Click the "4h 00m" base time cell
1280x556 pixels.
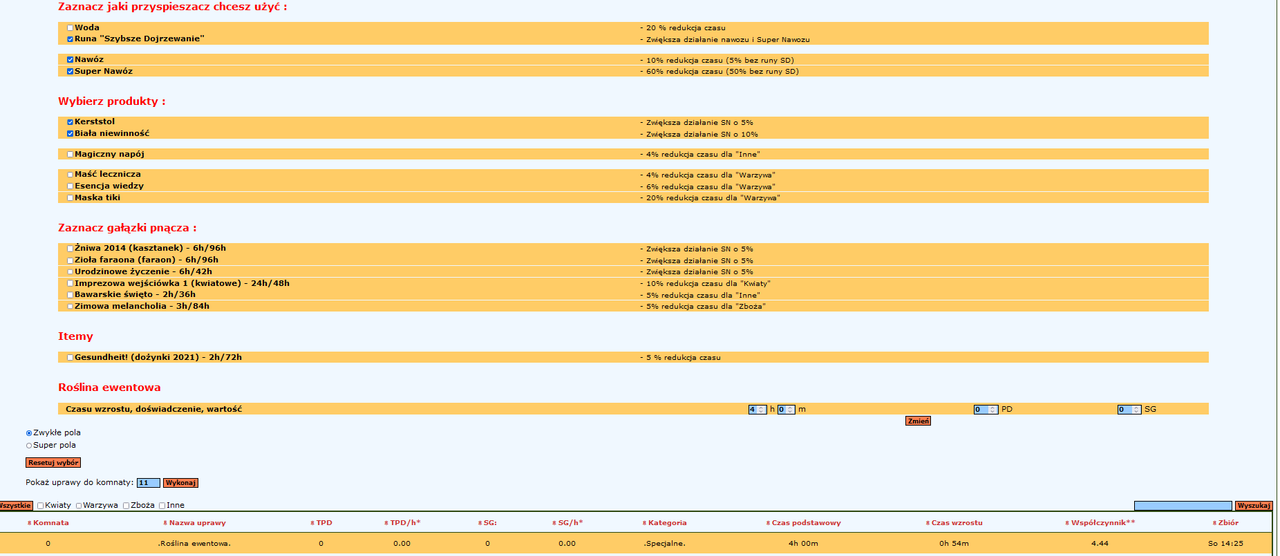[804, 544]
